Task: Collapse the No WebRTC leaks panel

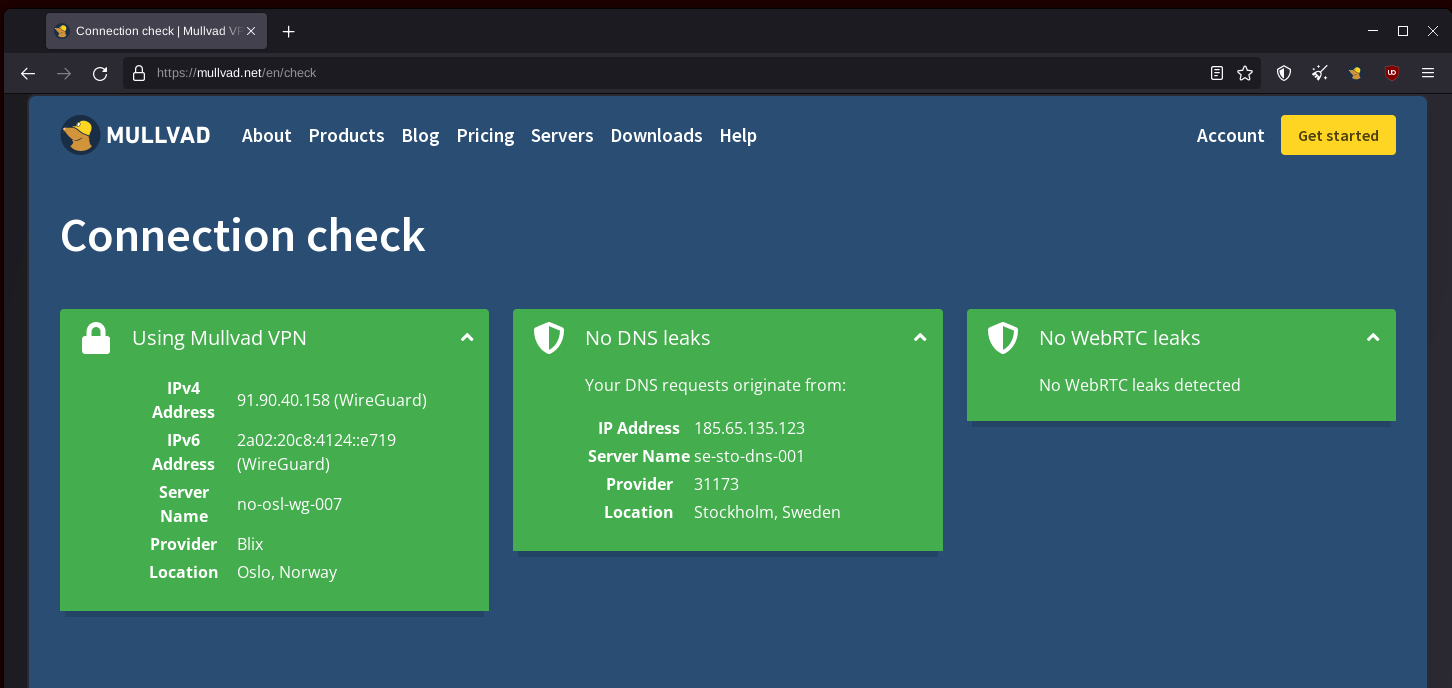Action: (1373, 338)
